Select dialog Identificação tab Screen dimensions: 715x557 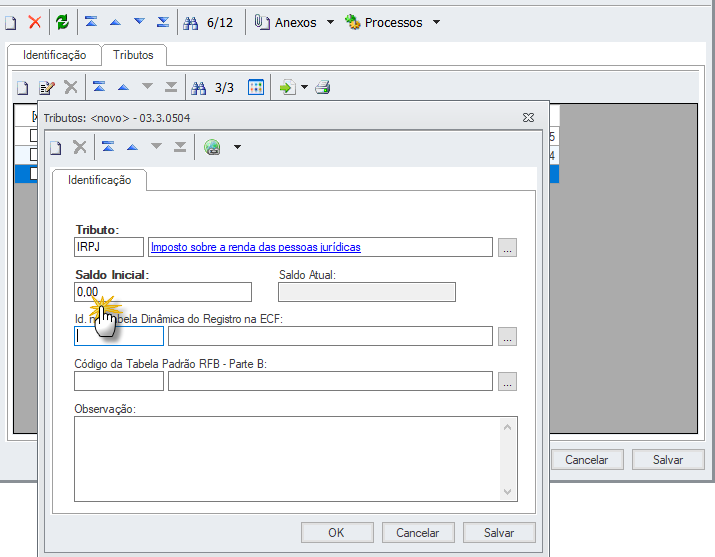[99, 180]
